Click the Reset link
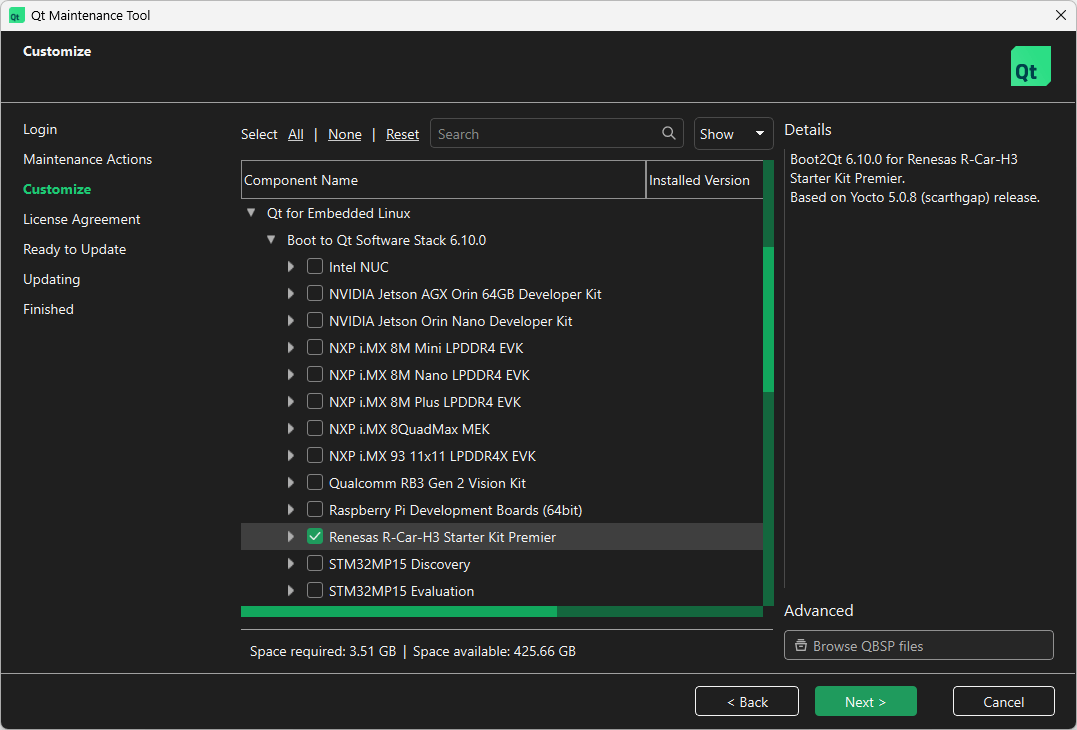Viewport: 1077px width, 730px height. point(402,133)
